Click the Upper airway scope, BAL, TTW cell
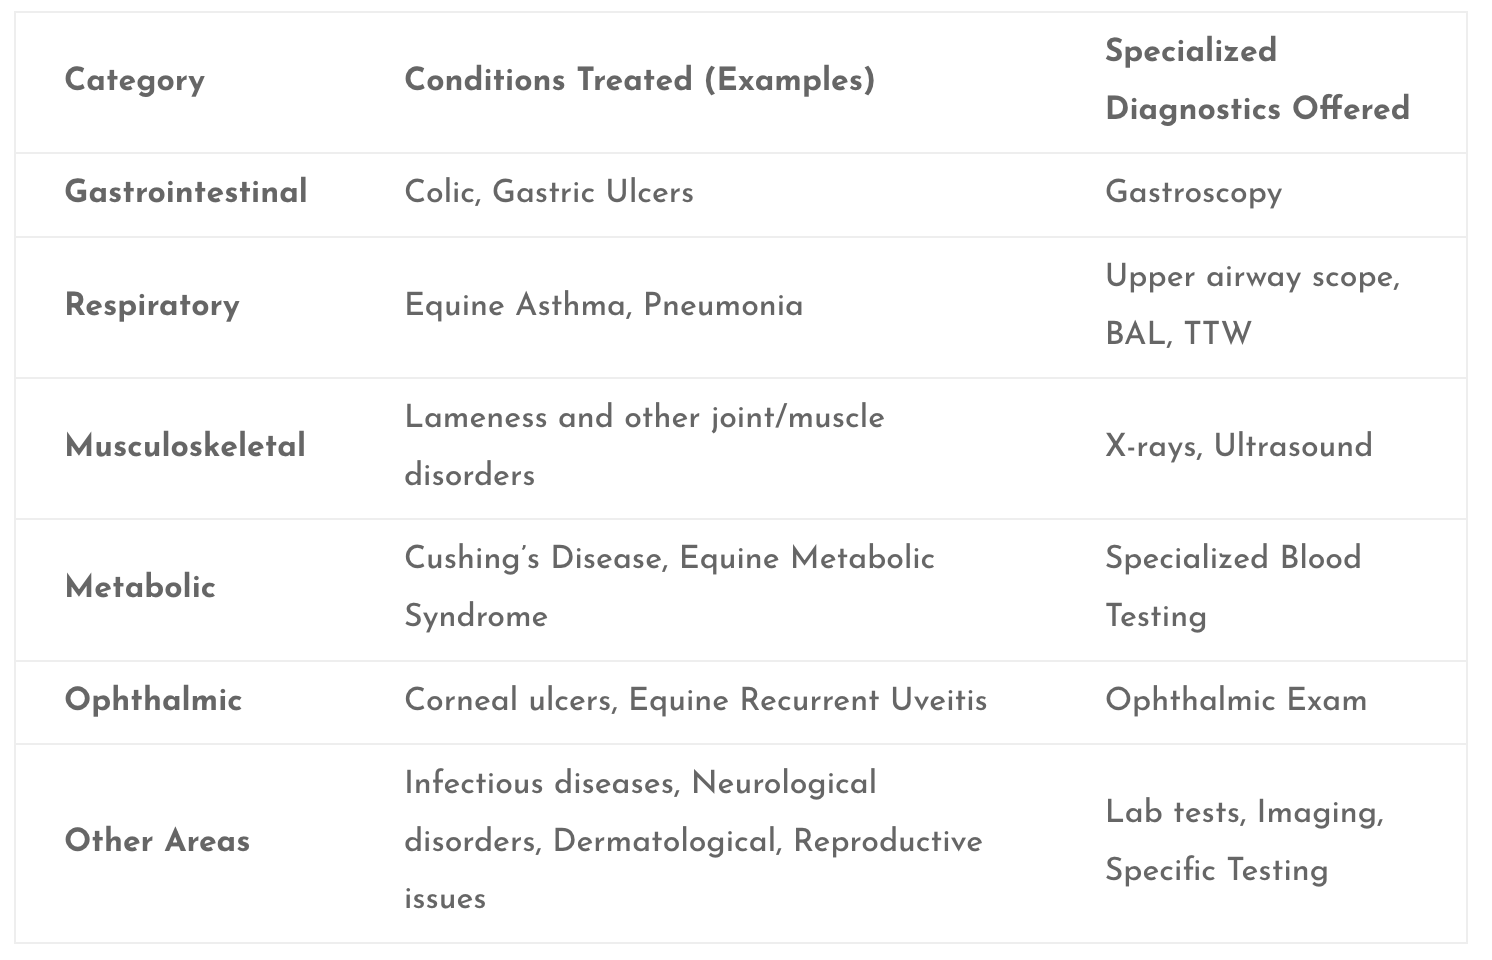 pos(1252,305)
